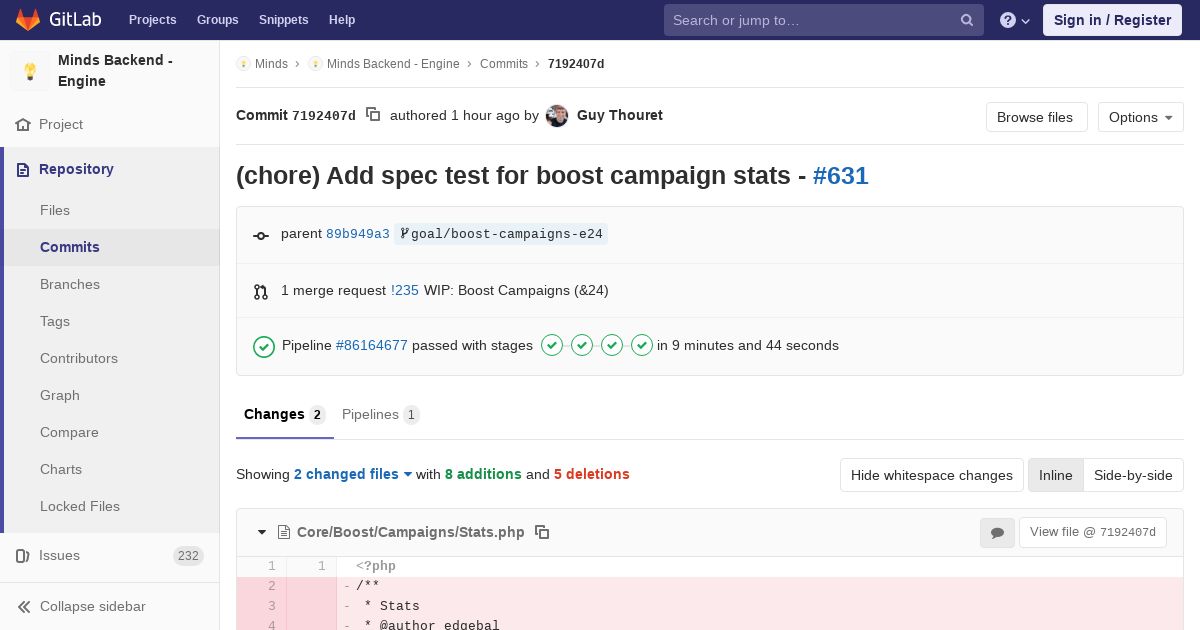Screen dimensions: 1200x630
Task: Copy commit SHA using clipboard icon
Action: (373, 115)
